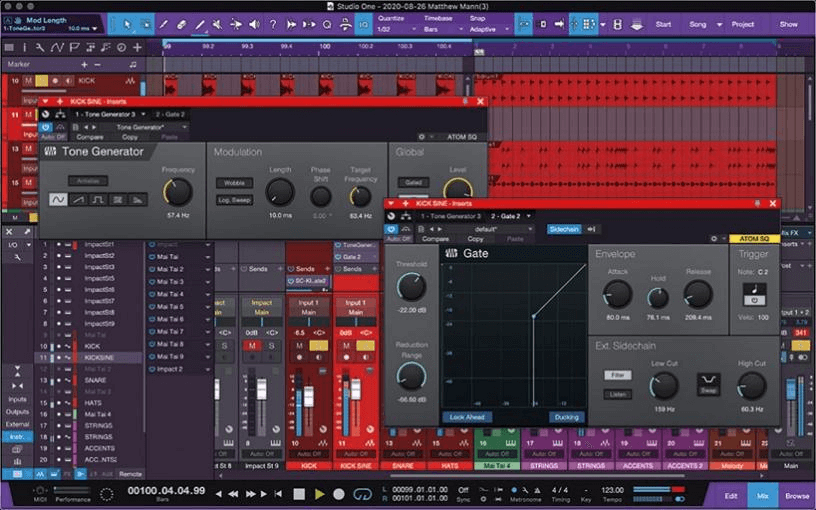Image resolution: width=816 pixels, height=510 pixels.
Task: Select the Paint (pencil) tool
Action: click(200, 24)
